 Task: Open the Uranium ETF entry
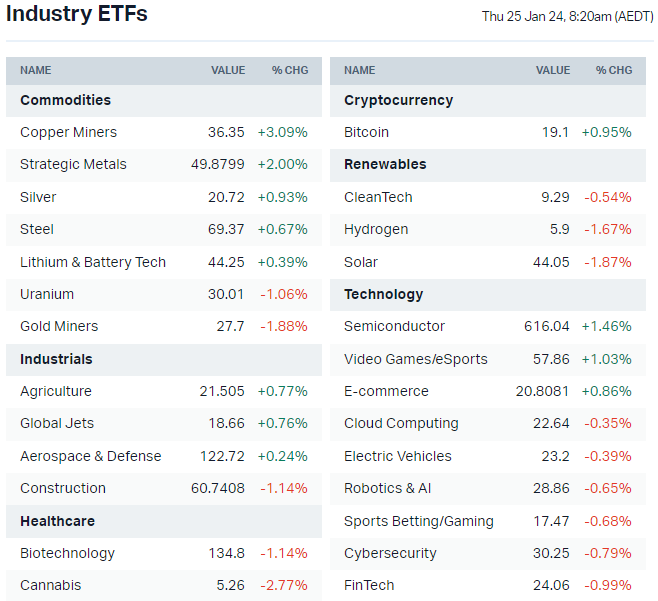coord(47,294)
